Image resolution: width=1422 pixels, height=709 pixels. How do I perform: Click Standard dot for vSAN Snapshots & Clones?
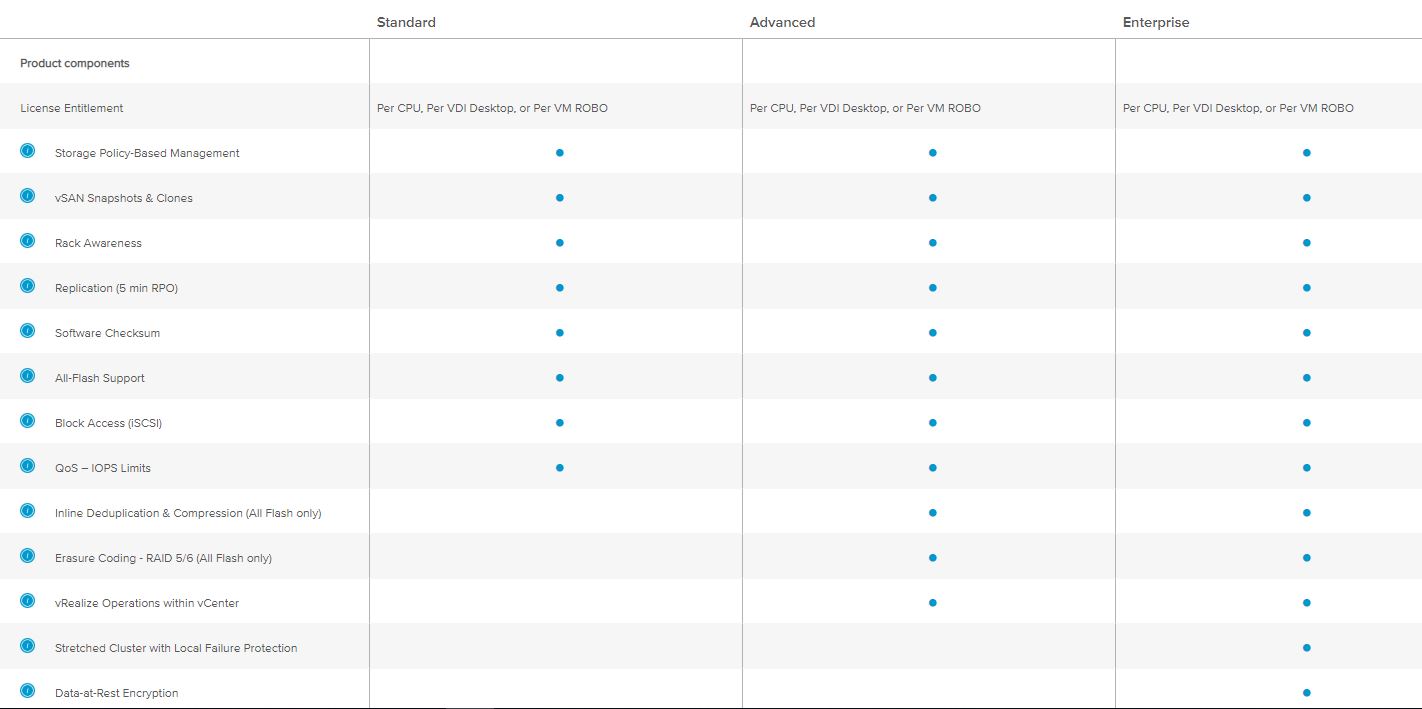[x=560, y=198]
